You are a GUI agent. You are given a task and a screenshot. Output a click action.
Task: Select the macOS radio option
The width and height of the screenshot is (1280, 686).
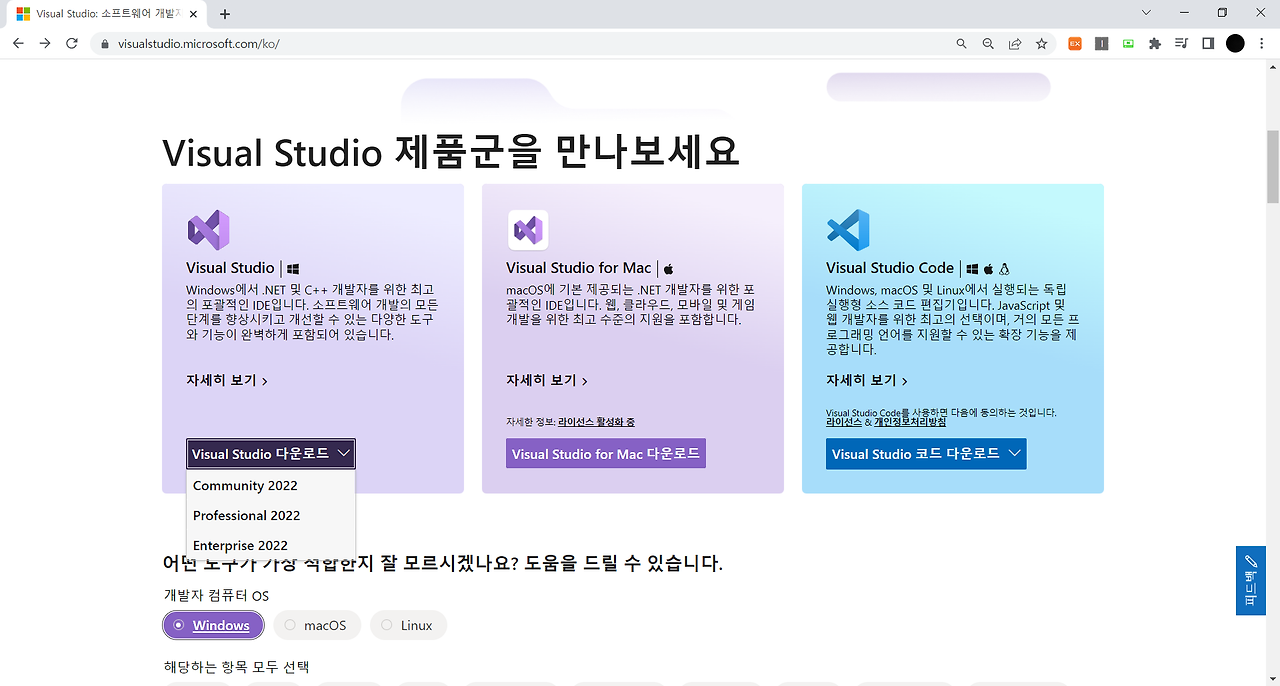(317, 625)
